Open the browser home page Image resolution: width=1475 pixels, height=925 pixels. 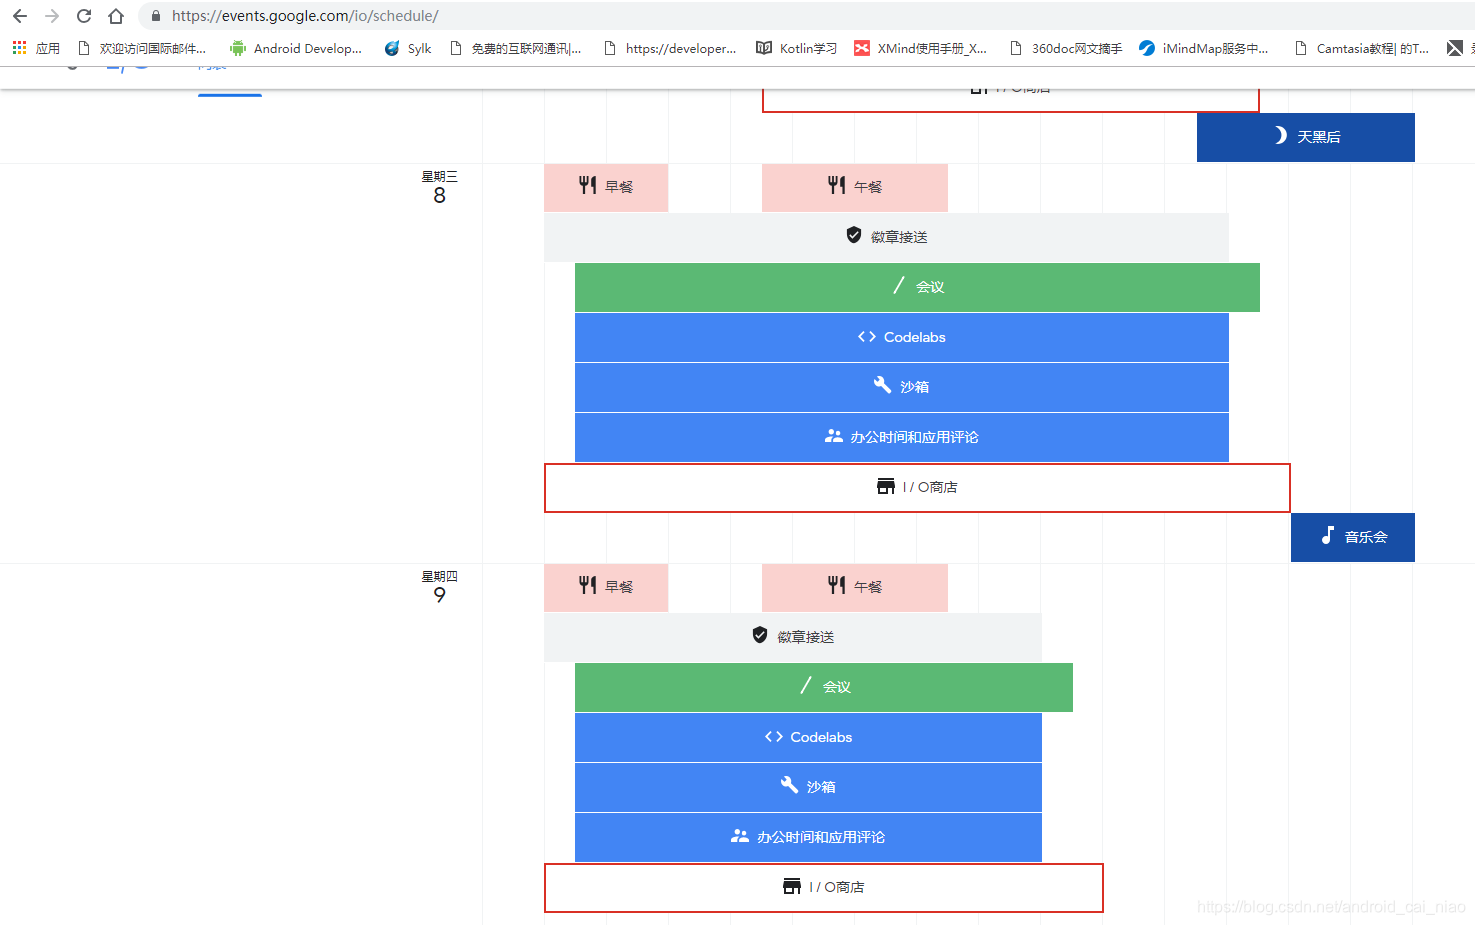116,16
